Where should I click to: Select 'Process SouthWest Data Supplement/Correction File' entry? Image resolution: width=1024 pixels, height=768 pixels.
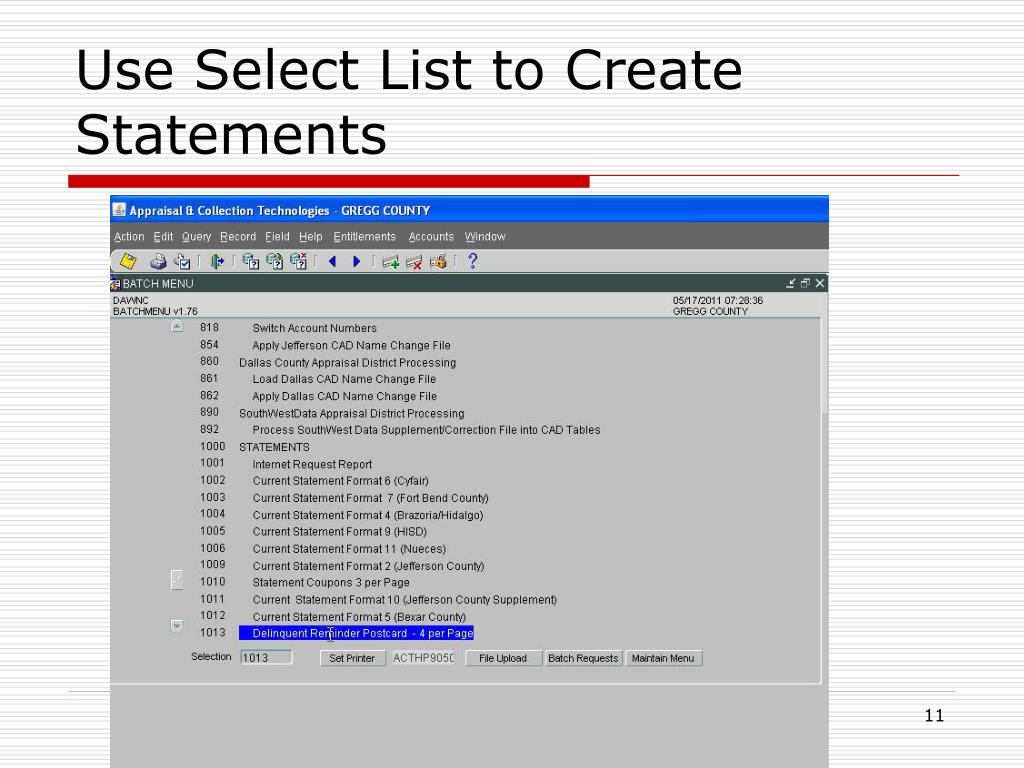click(x=426, y=430)
